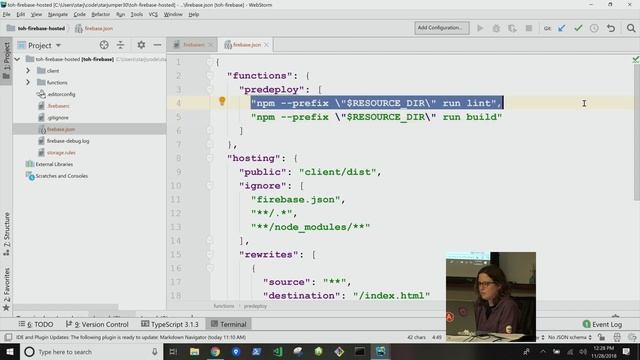Open the Version Control tool window
This screenshot has height=360, width=640.
pos(97,324)
